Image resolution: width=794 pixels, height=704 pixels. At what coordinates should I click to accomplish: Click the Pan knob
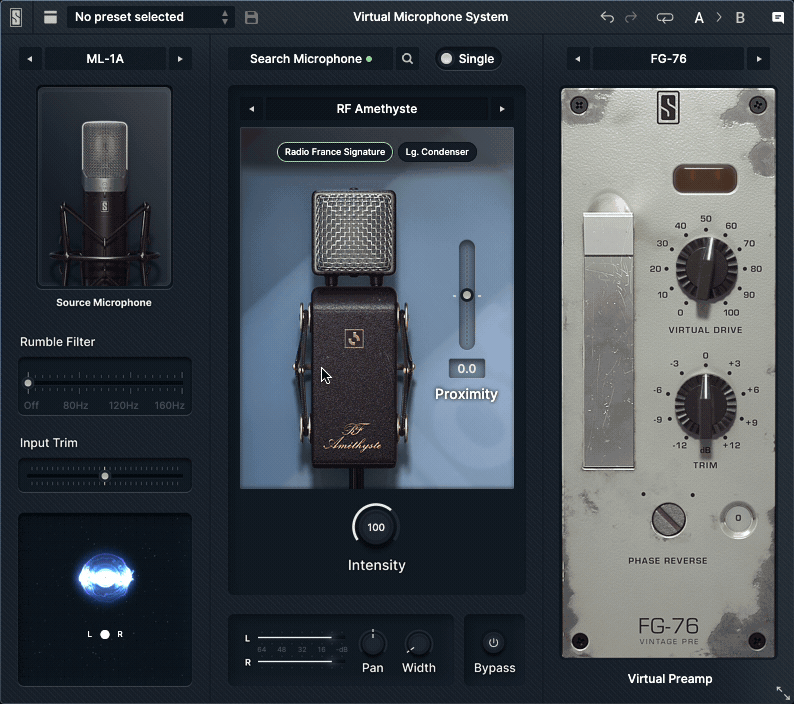[x=373, y=644]
